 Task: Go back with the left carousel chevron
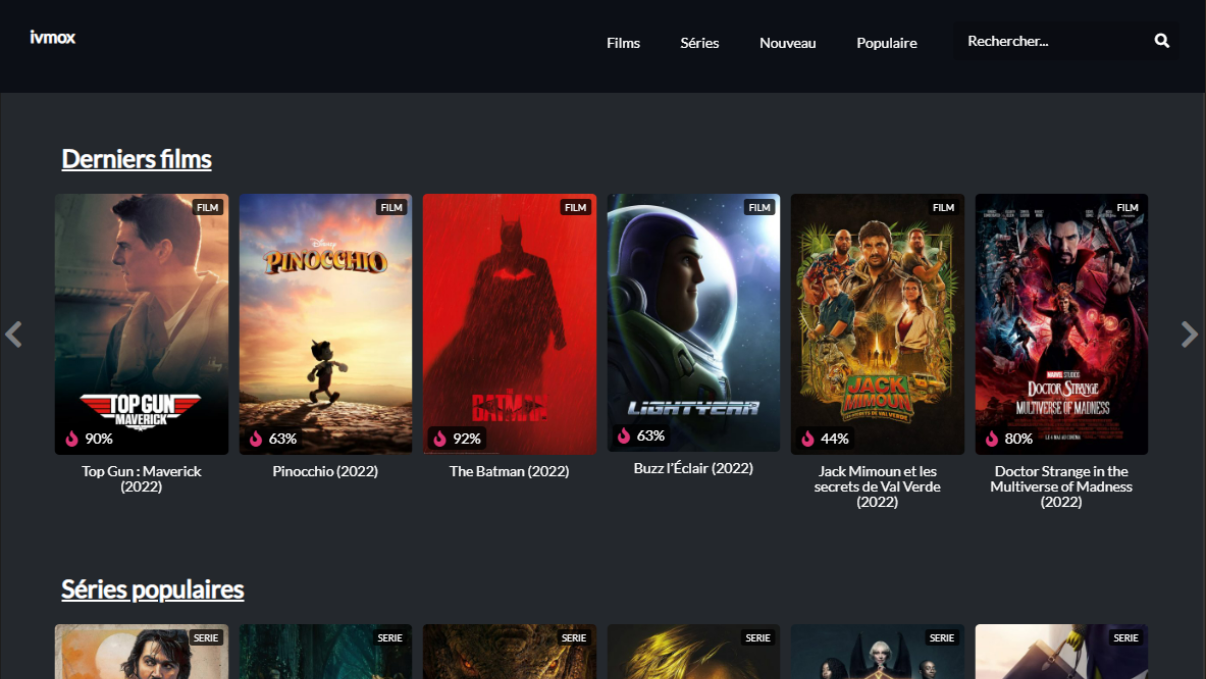click(14, 334)
